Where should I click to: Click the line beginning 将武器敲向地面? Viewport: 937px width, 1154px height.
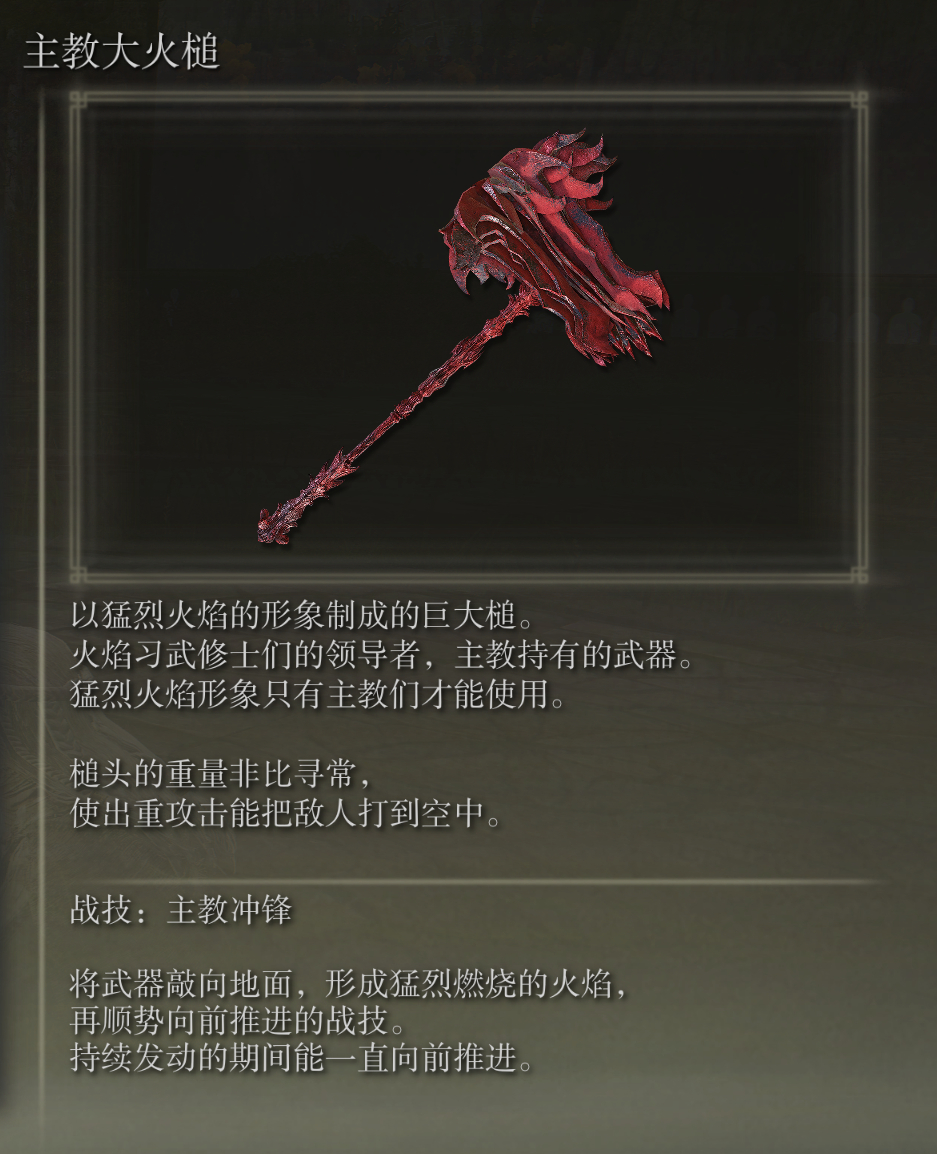tap(350, 983)
